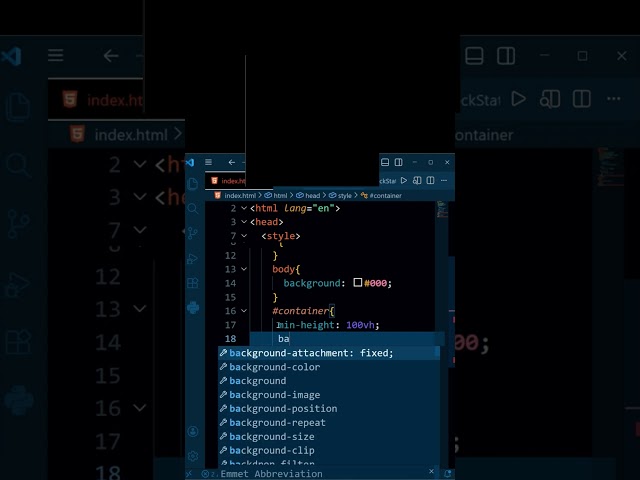Open the Accounts menu icon
The height and width of the screenshot is (480, 640).
pyautogui.click(x=193, y=431)
